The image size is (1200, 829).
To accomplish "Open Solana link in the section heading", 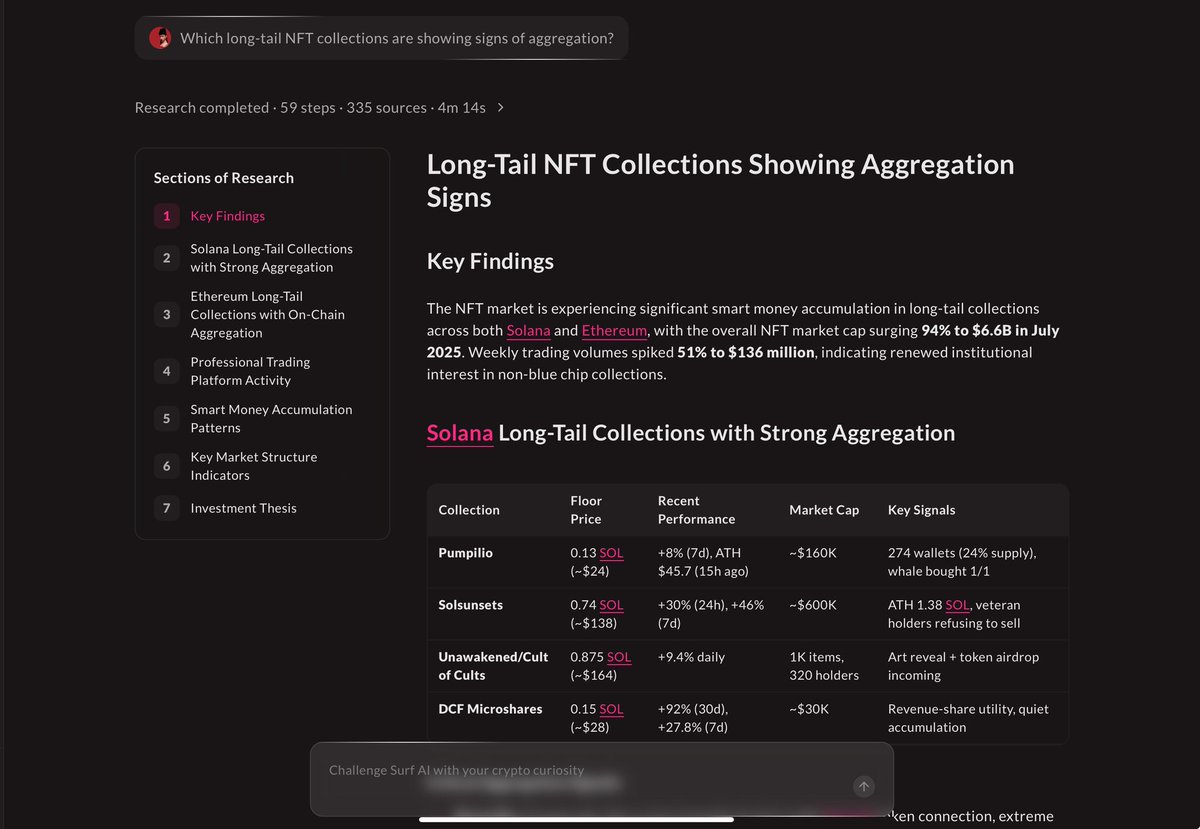I will click(460, 433).
